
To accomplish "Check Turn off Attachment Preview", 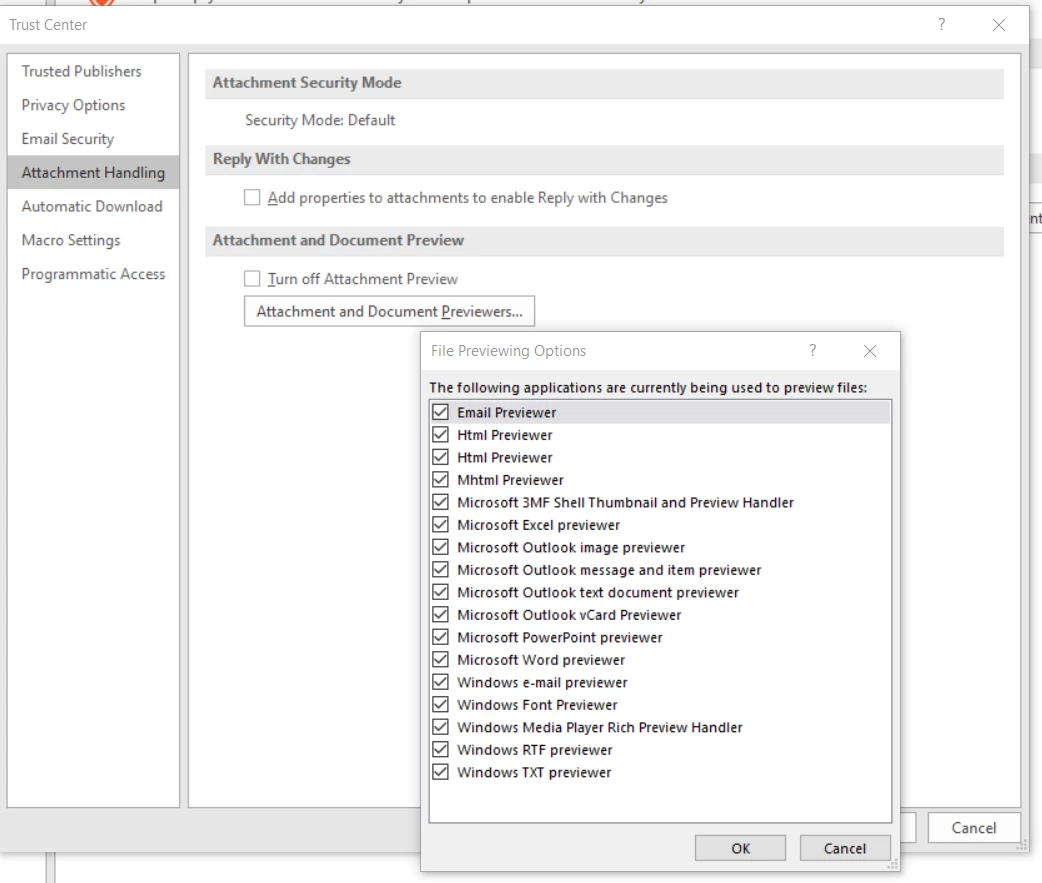I will coord(252,278).
